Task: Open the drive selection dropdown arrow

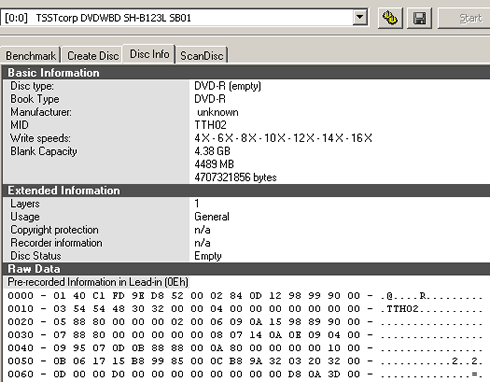Action: pyautogui.click(x=360, y=17)
